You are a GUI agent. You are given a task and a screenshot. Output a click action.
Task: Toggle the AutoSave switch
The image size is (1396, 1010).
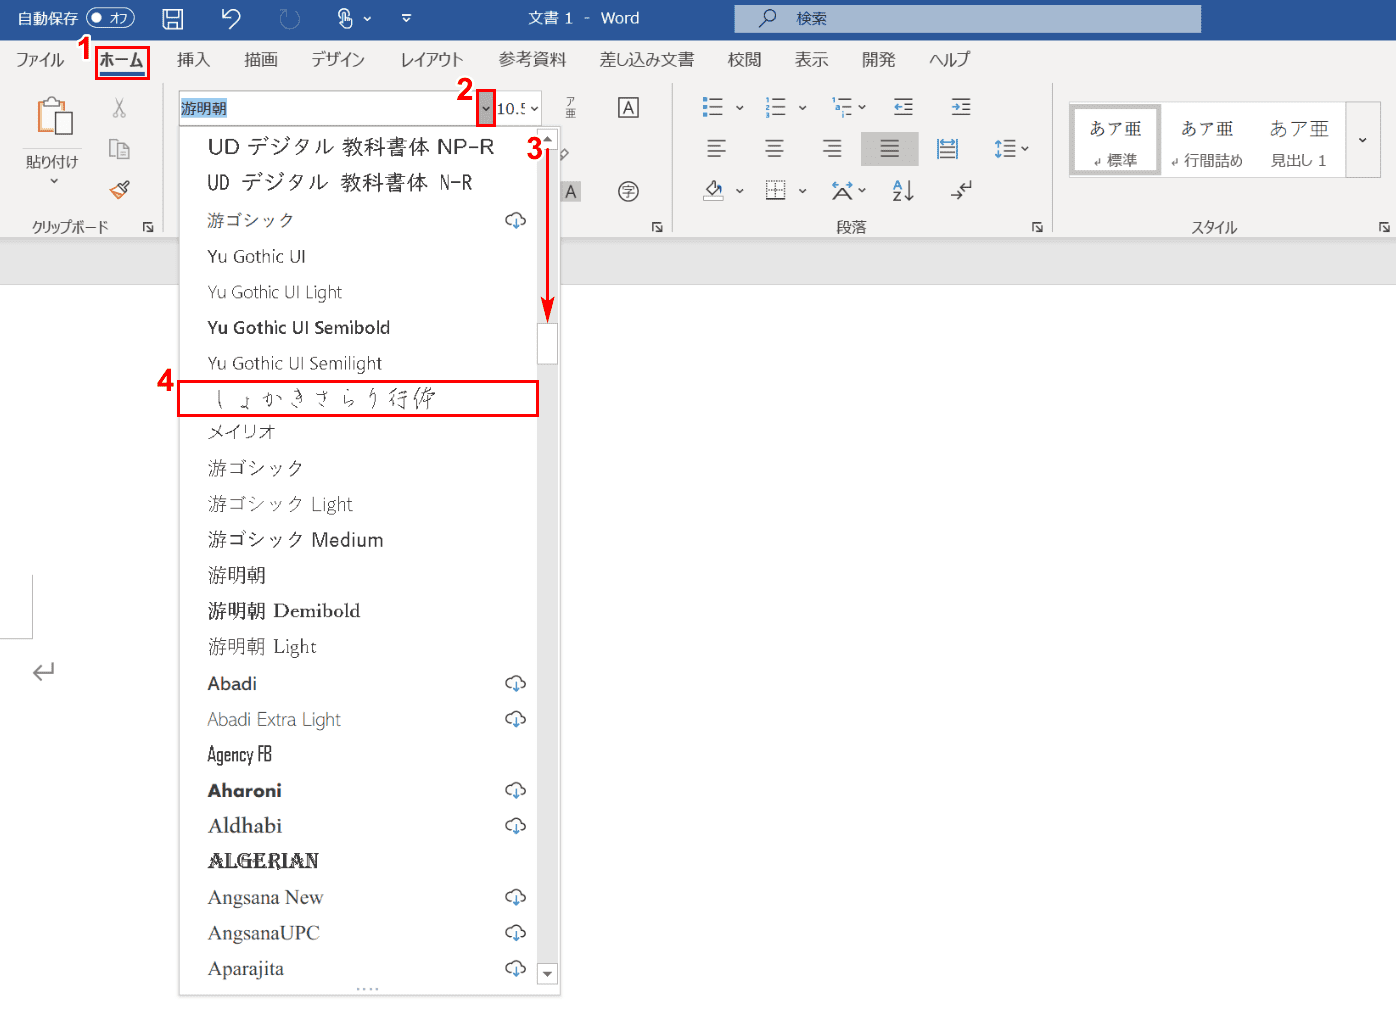point(110,18)
